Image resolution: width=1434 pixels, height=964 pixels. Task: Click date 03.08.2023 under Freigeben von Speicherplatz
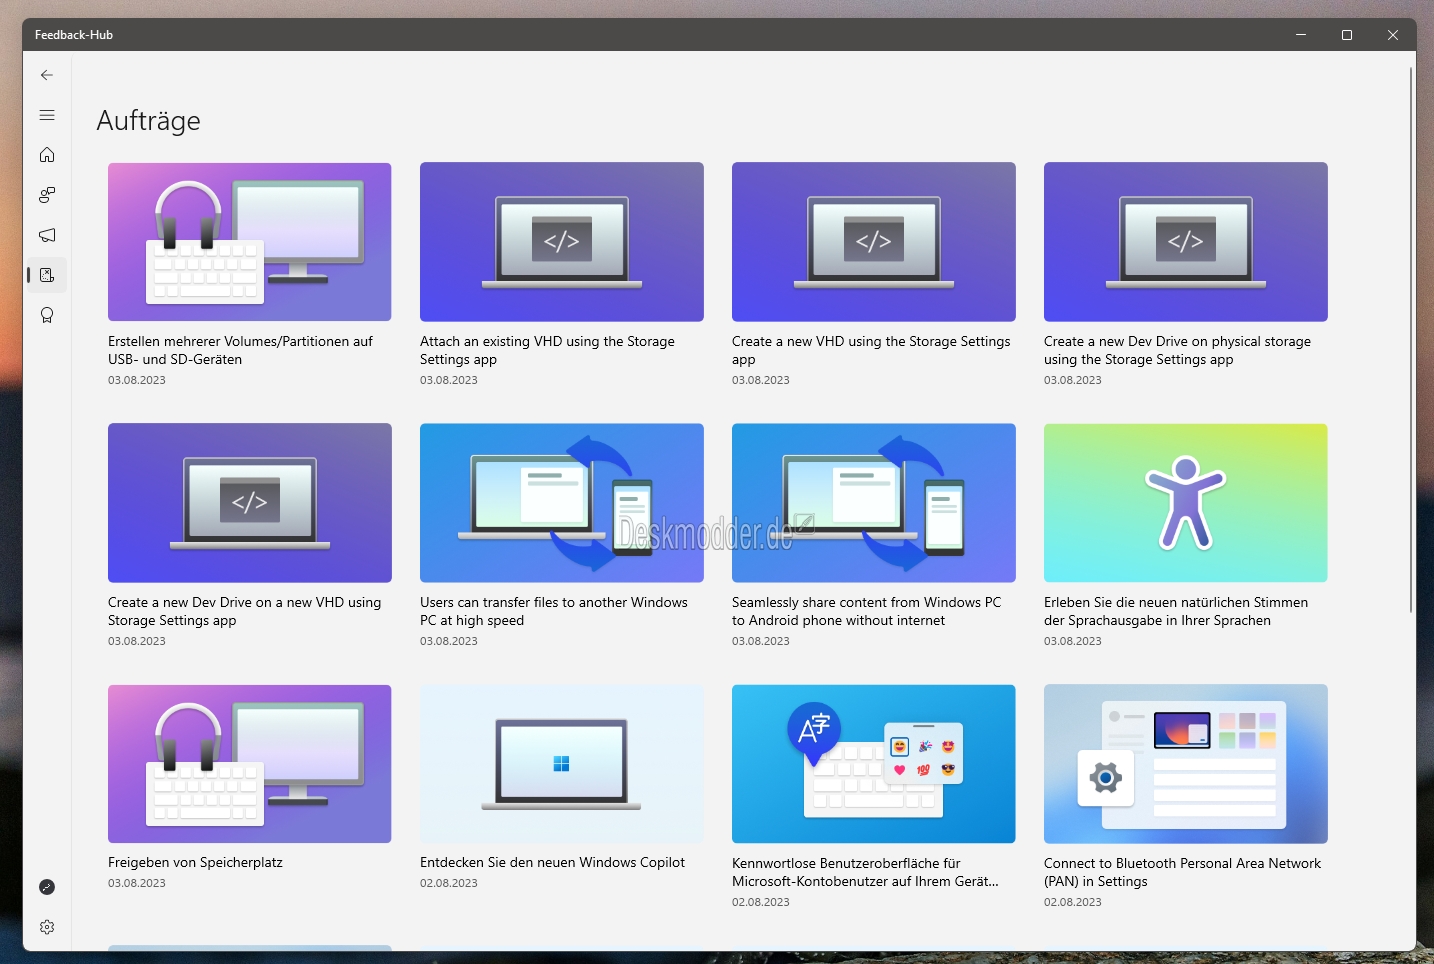point(137,883)
